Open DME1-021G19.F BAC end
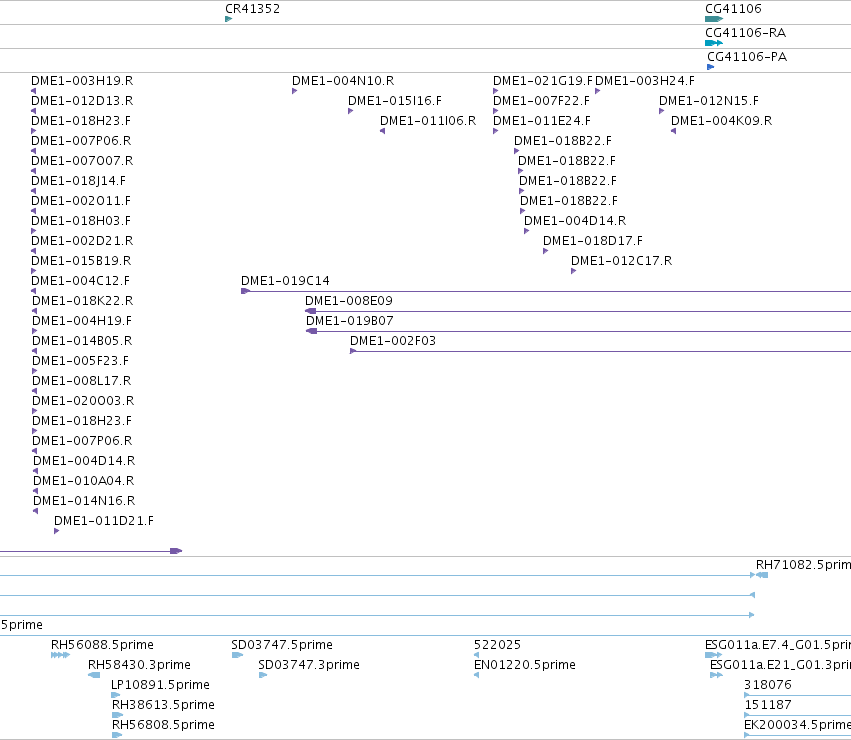The width and height of the screenshot is (851, 740). pos(543,81)
